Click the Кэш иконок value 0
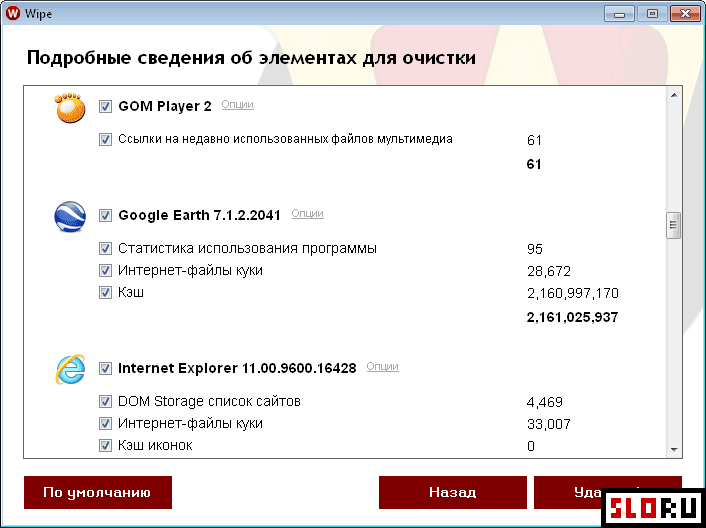706x528 pixels. (531, 446)
